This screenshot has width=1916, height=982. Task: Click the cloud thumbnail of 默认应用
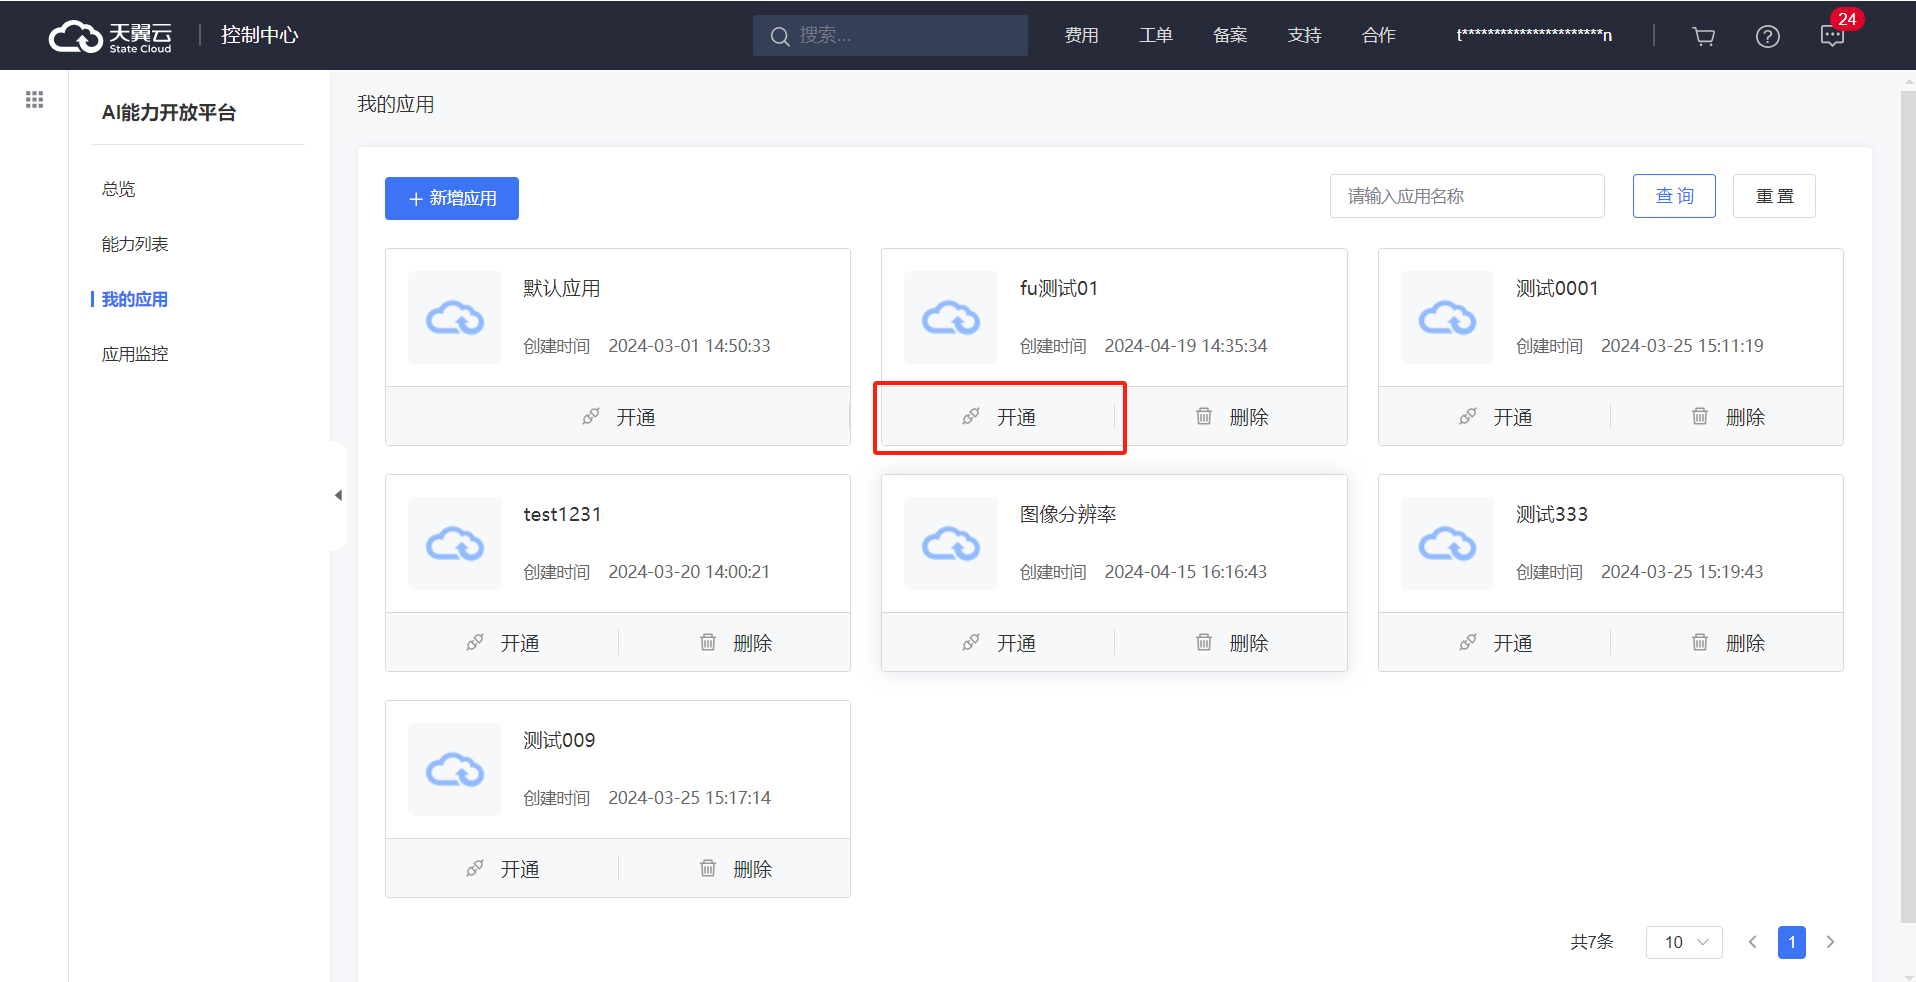(455, 318)
